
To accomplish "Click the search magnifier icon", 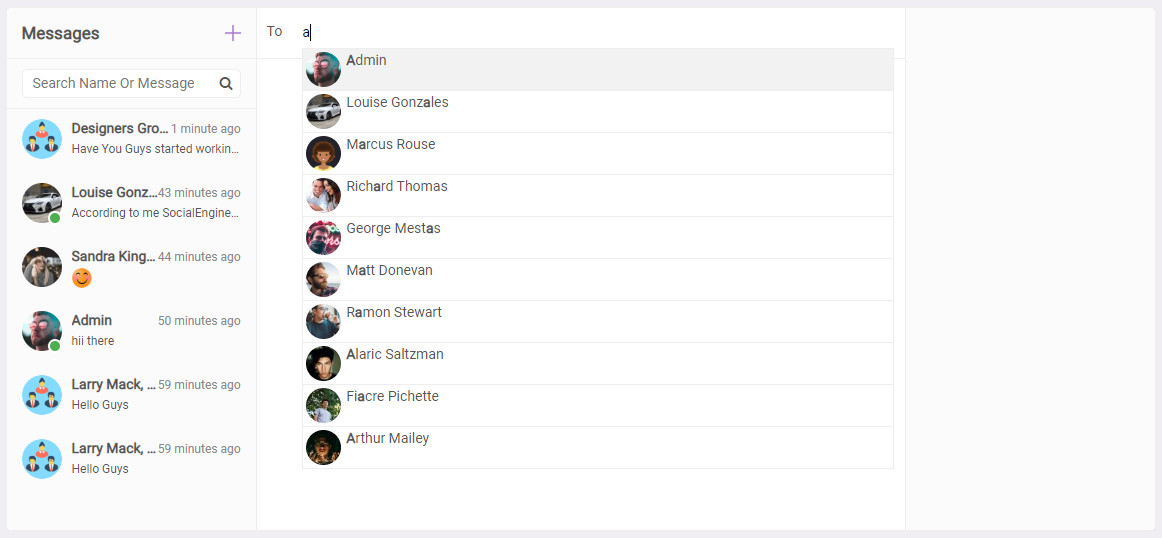I will coord(226,84).
